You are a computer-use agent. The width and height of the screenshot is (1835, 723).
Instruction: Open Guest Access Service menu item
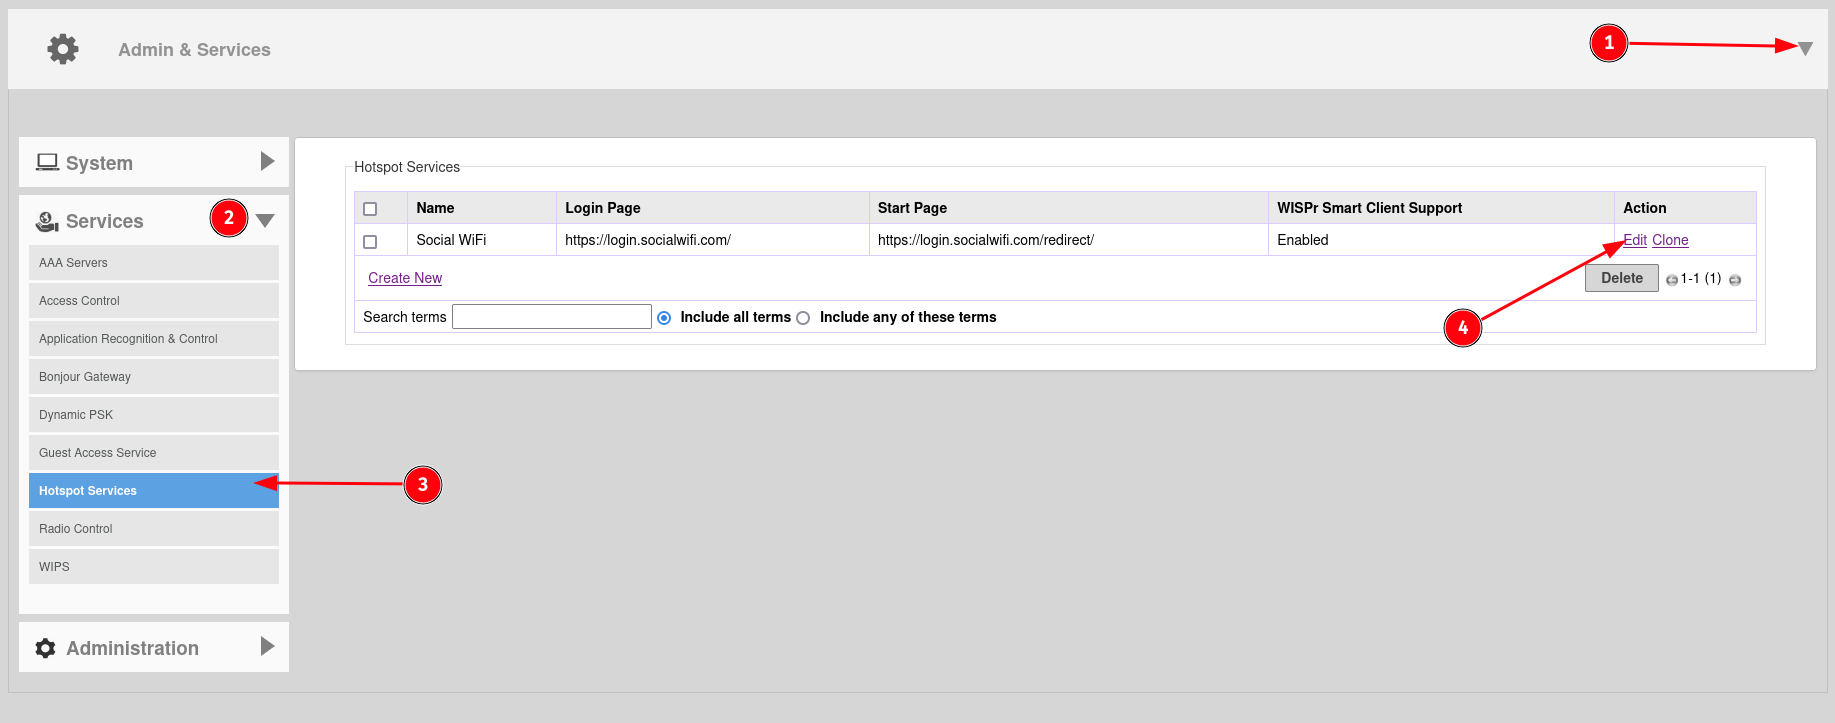tap(153, 453)
